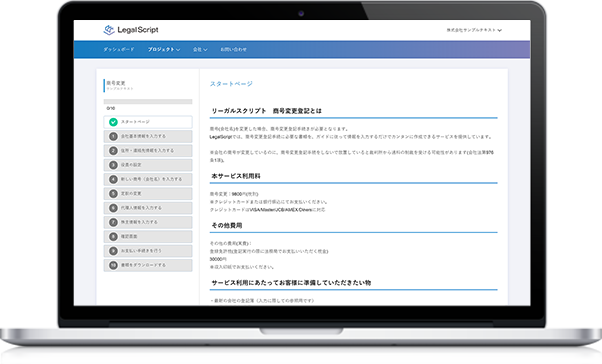Click the 0/10 progress counter
The image size is (602, 364).
[111, 109]
